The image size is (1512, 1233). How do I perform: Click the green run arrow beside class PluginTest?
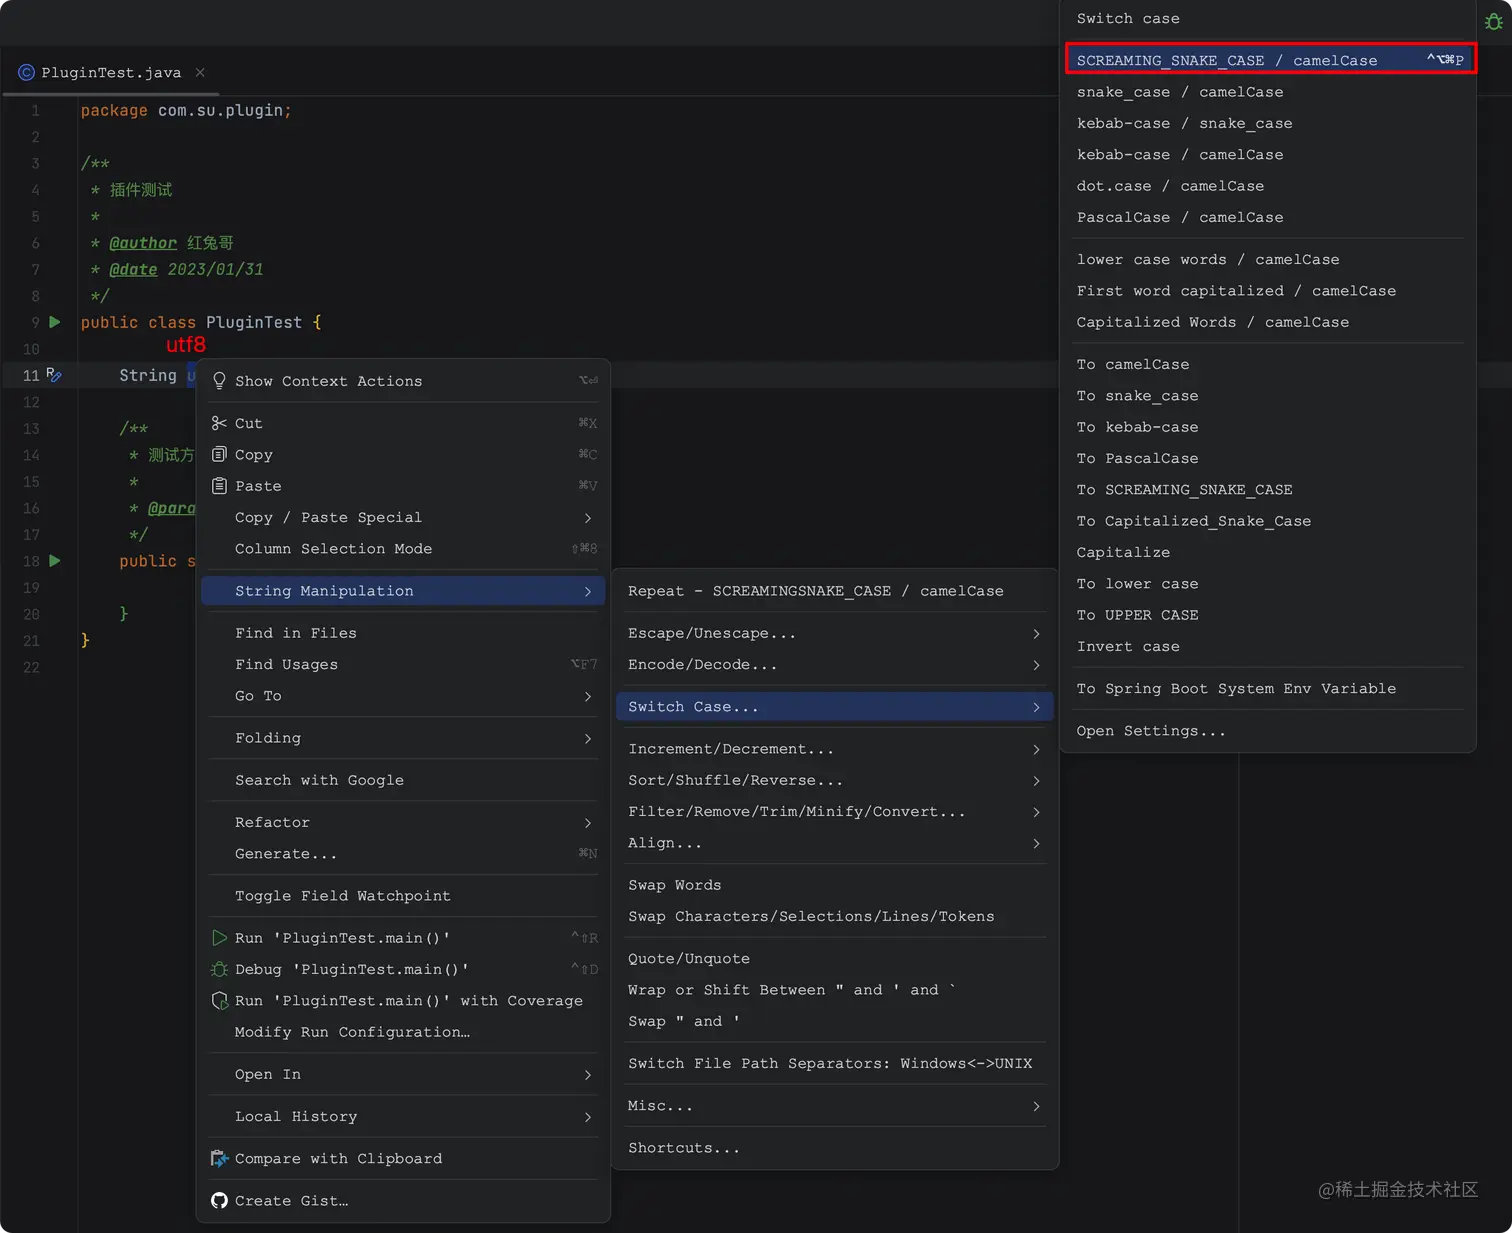(x=55, y=322)
